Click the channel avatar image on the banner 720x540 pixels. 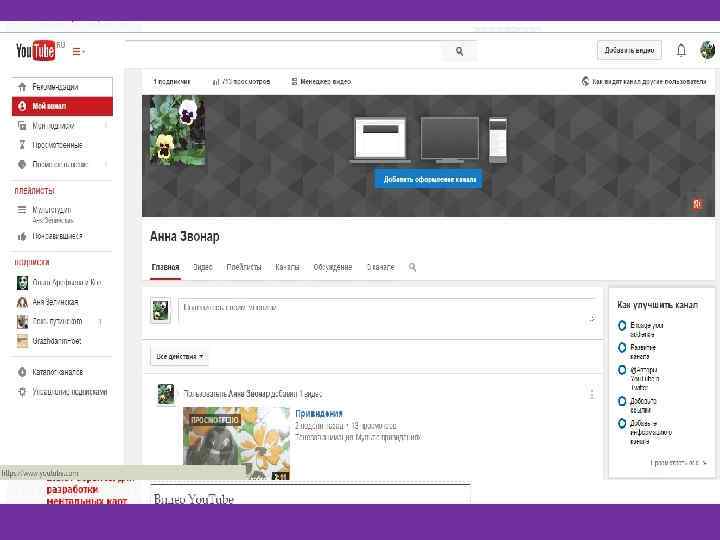(x=178, y=130)
